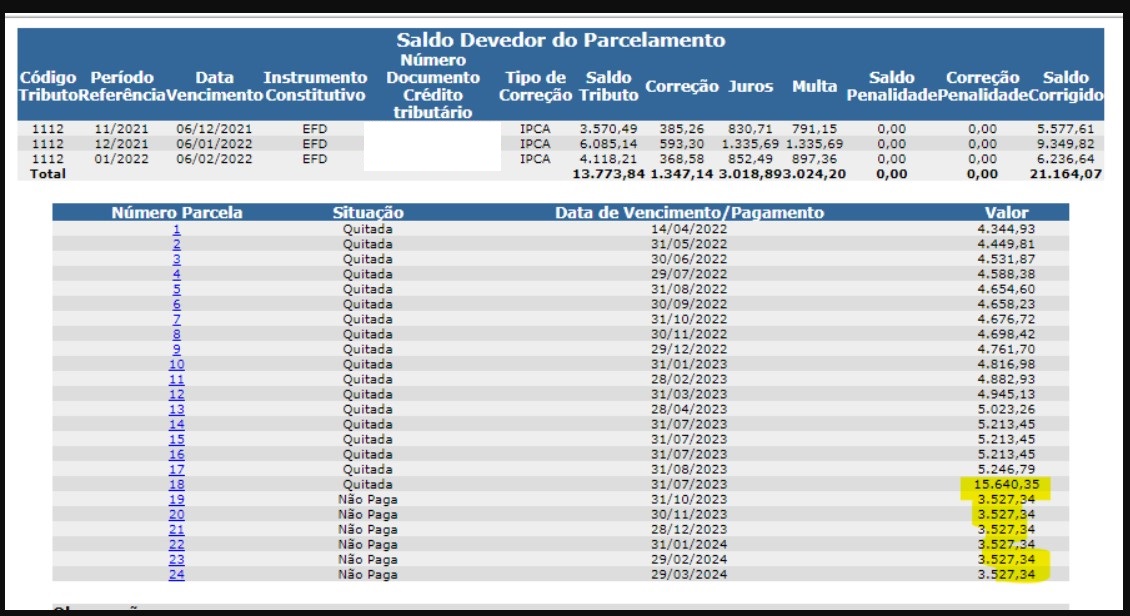
Task: Select unpaid parcela link 21
Action: click(177, 530)
